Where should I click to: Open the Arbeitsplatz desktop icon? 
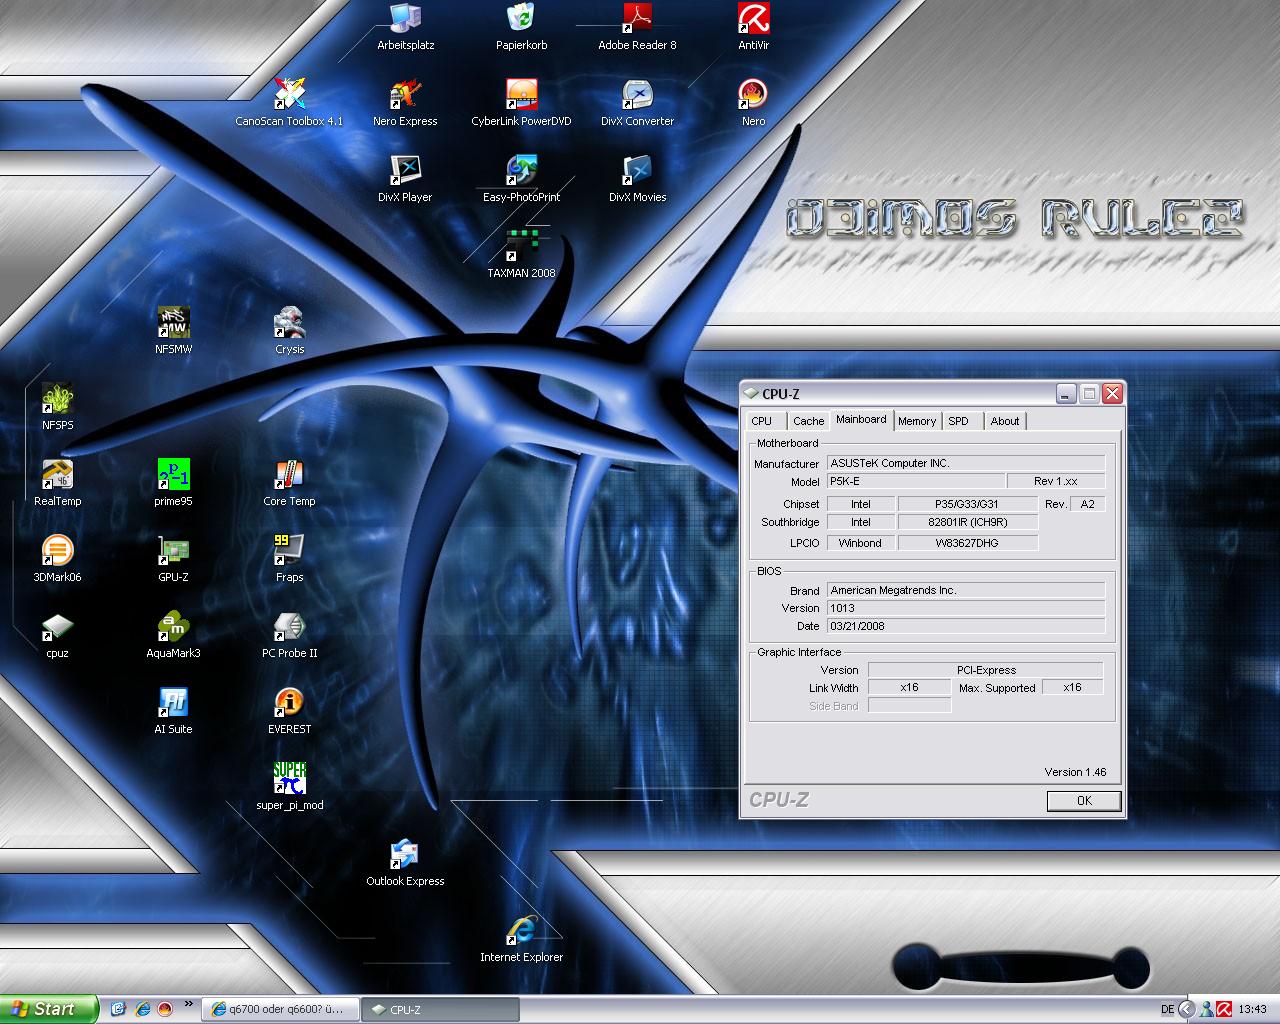click(x=405, y=27)
